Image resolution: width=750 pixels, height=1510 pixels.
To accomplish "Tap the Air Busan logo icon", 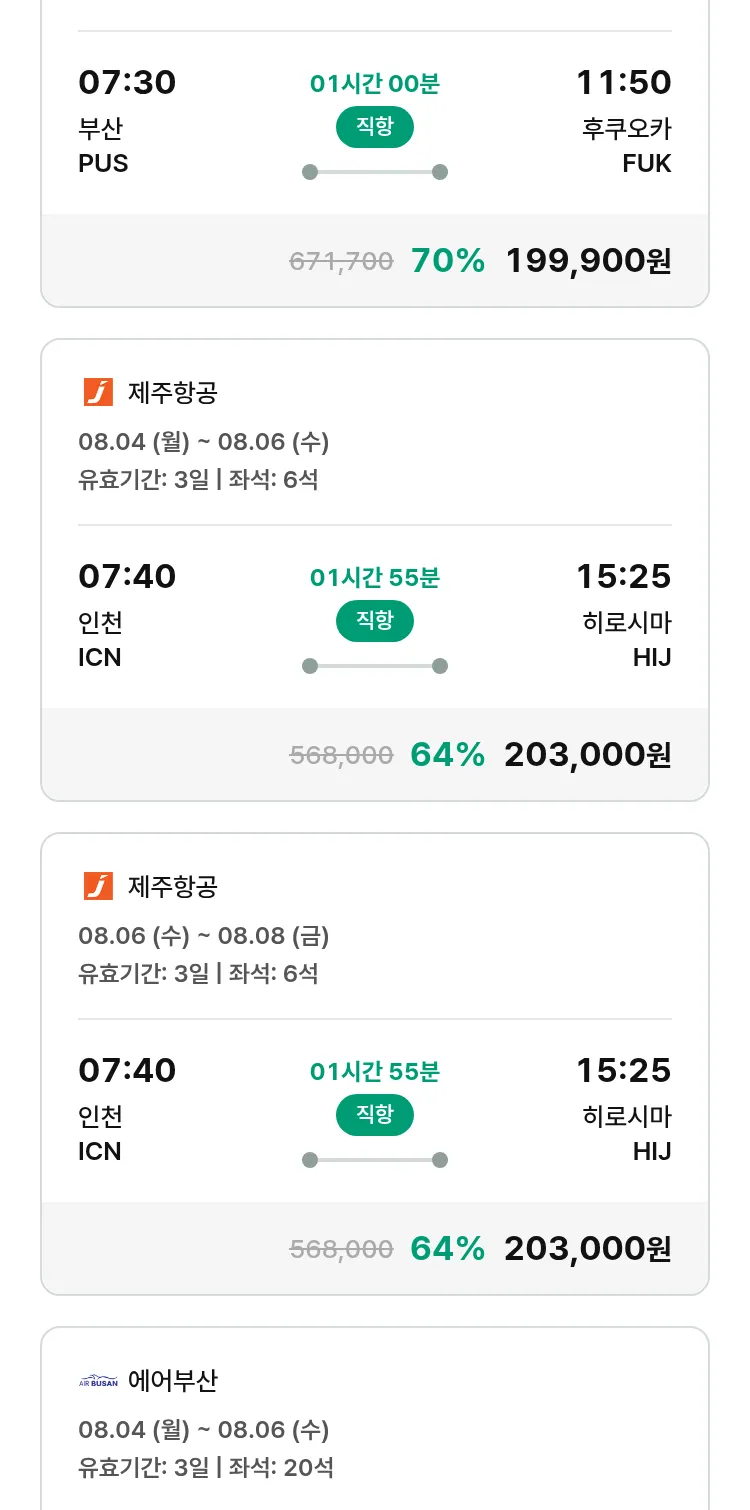I will [x=98, y=1381].
